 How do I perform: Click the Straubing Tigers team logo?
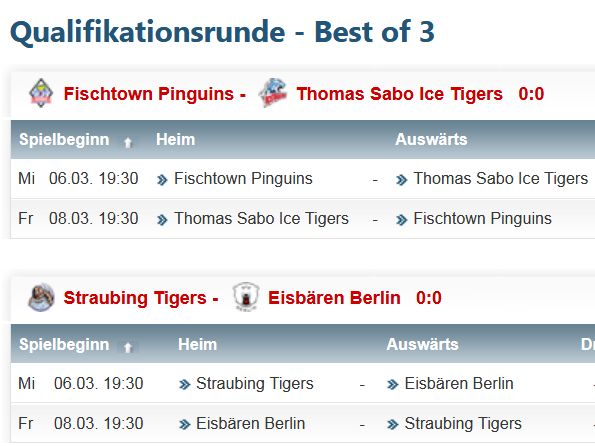[41, 297]
